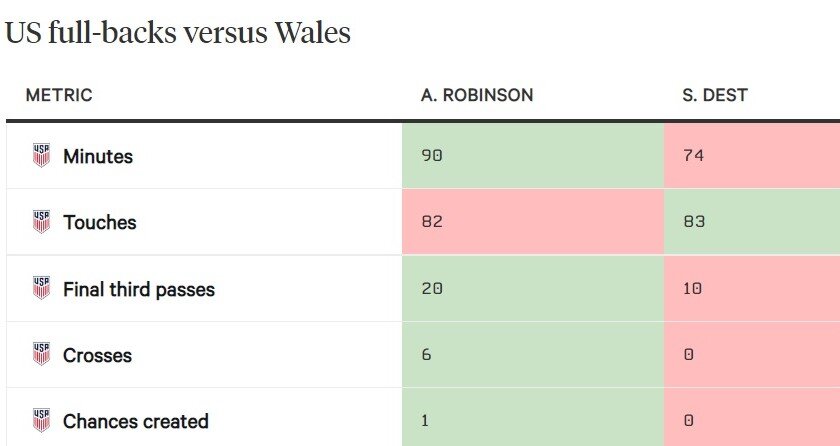Click Robinson's red 82 touches cell
Image resolution: width=840 pixels, height=446 pixels.
pyautogui.click(x=532, y=222)
